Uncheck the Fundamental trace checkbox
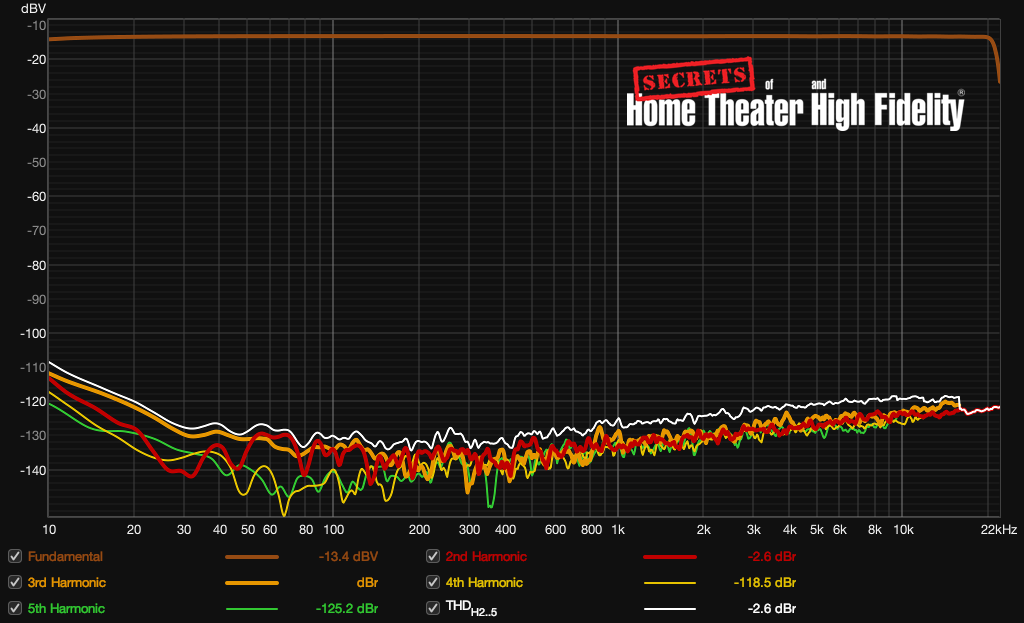The width and height of the screenshot is (1024, 623). click(14, 556)
